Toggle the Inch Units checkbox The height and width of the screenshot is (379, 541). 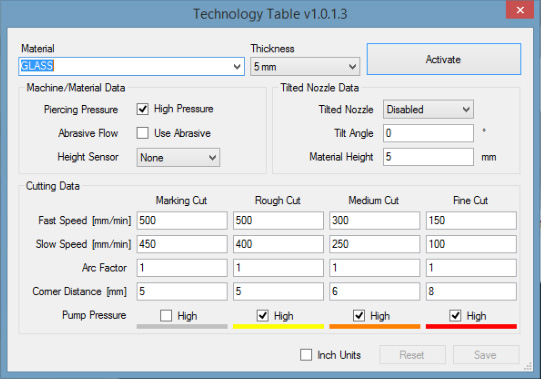pyautogui.click(x=306, y=355)
